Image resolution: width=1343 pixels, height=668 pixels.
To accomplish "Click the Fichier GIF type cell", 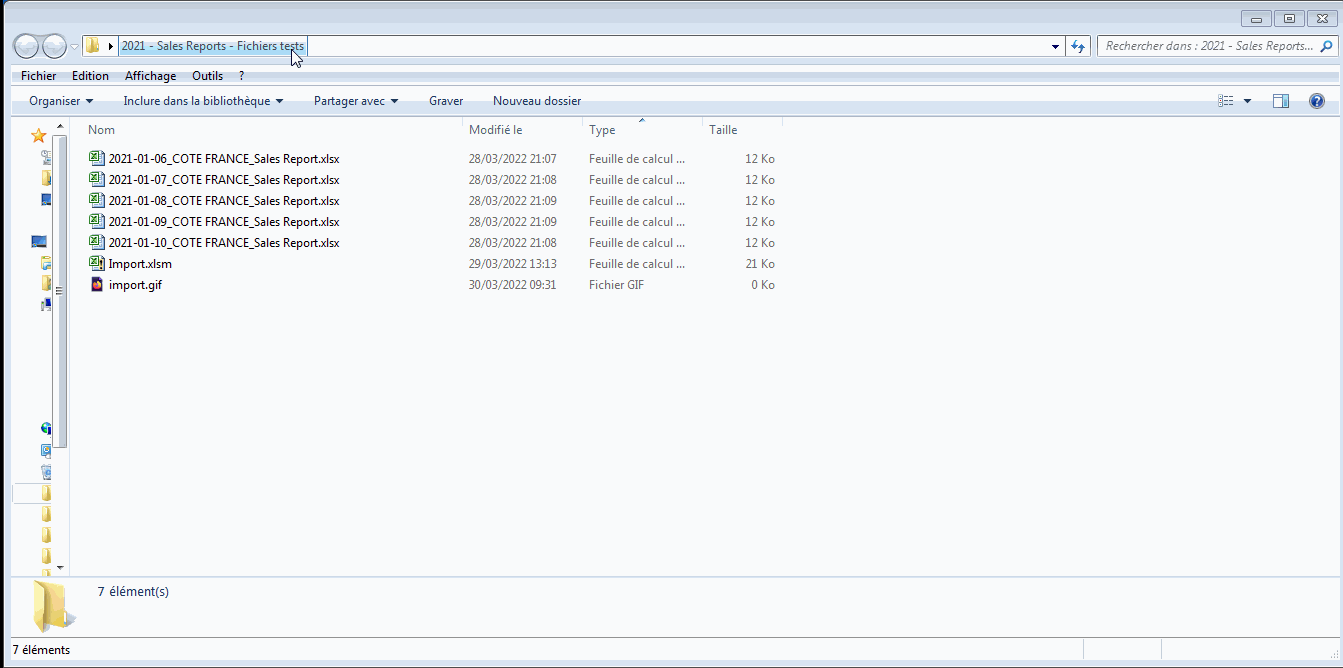I will (x=616, y=285).
